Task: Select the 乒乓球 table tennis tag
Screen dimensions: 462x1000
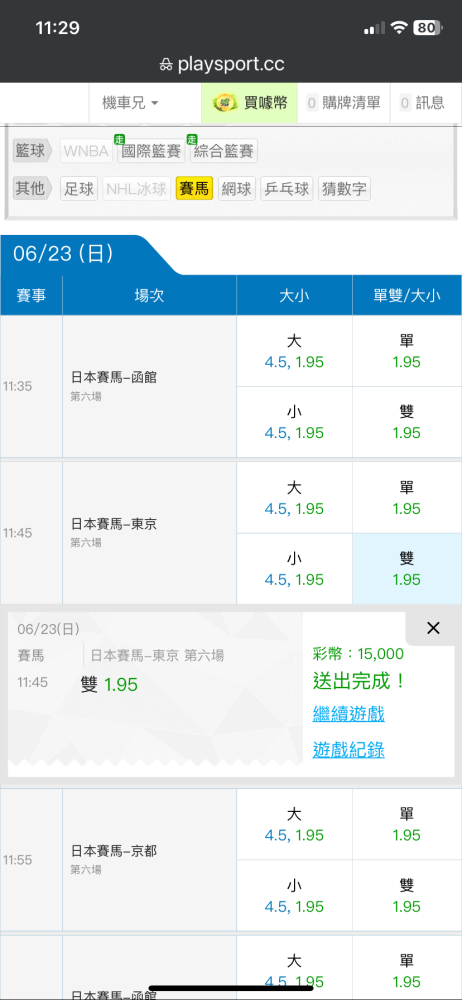Action: 287,189
